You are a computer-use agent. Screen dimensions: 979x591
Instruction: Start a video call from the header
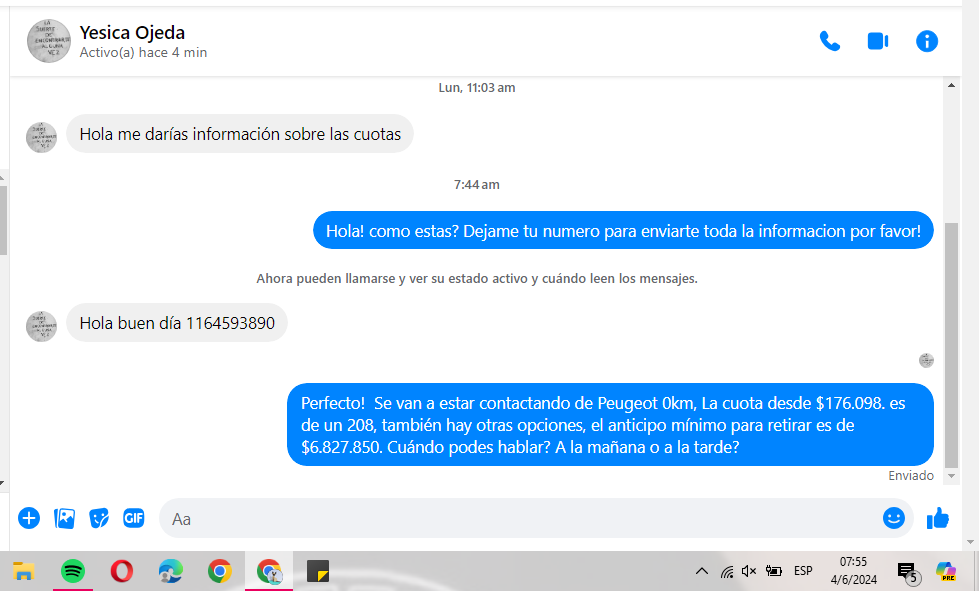(x=878, y=41)
